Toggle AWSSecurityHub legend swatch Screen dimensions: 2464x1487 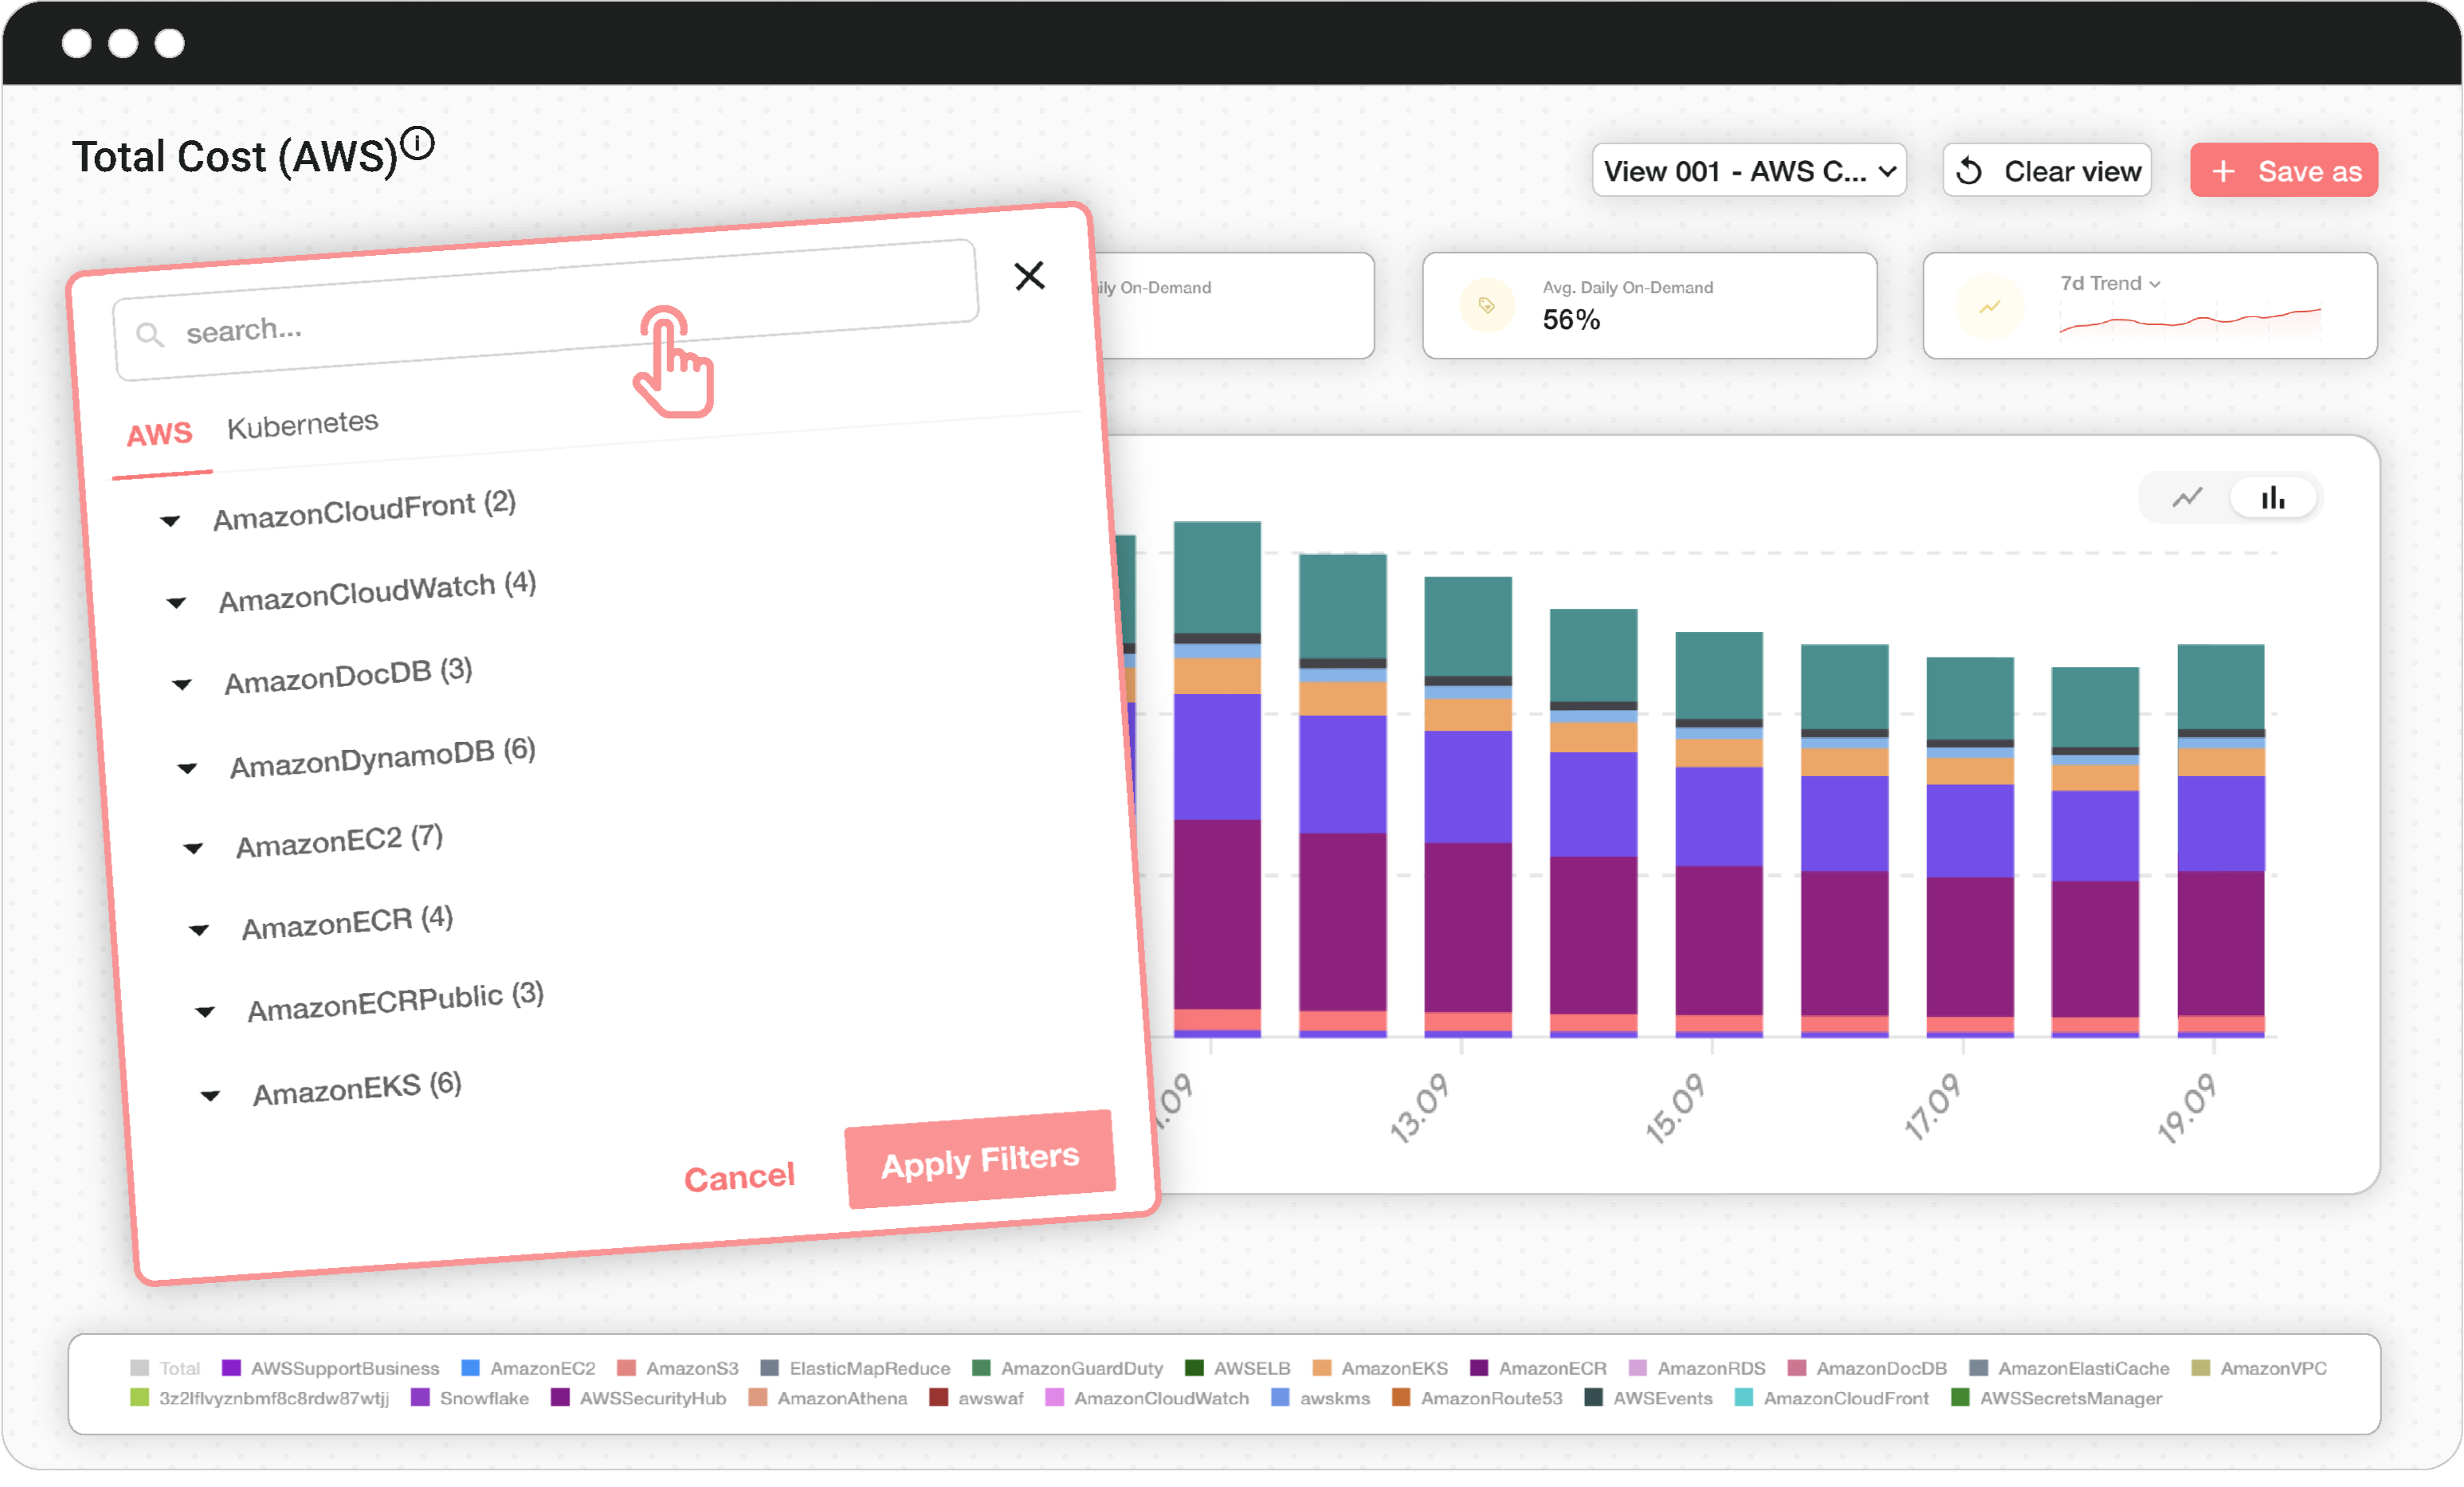[560, 1398]
